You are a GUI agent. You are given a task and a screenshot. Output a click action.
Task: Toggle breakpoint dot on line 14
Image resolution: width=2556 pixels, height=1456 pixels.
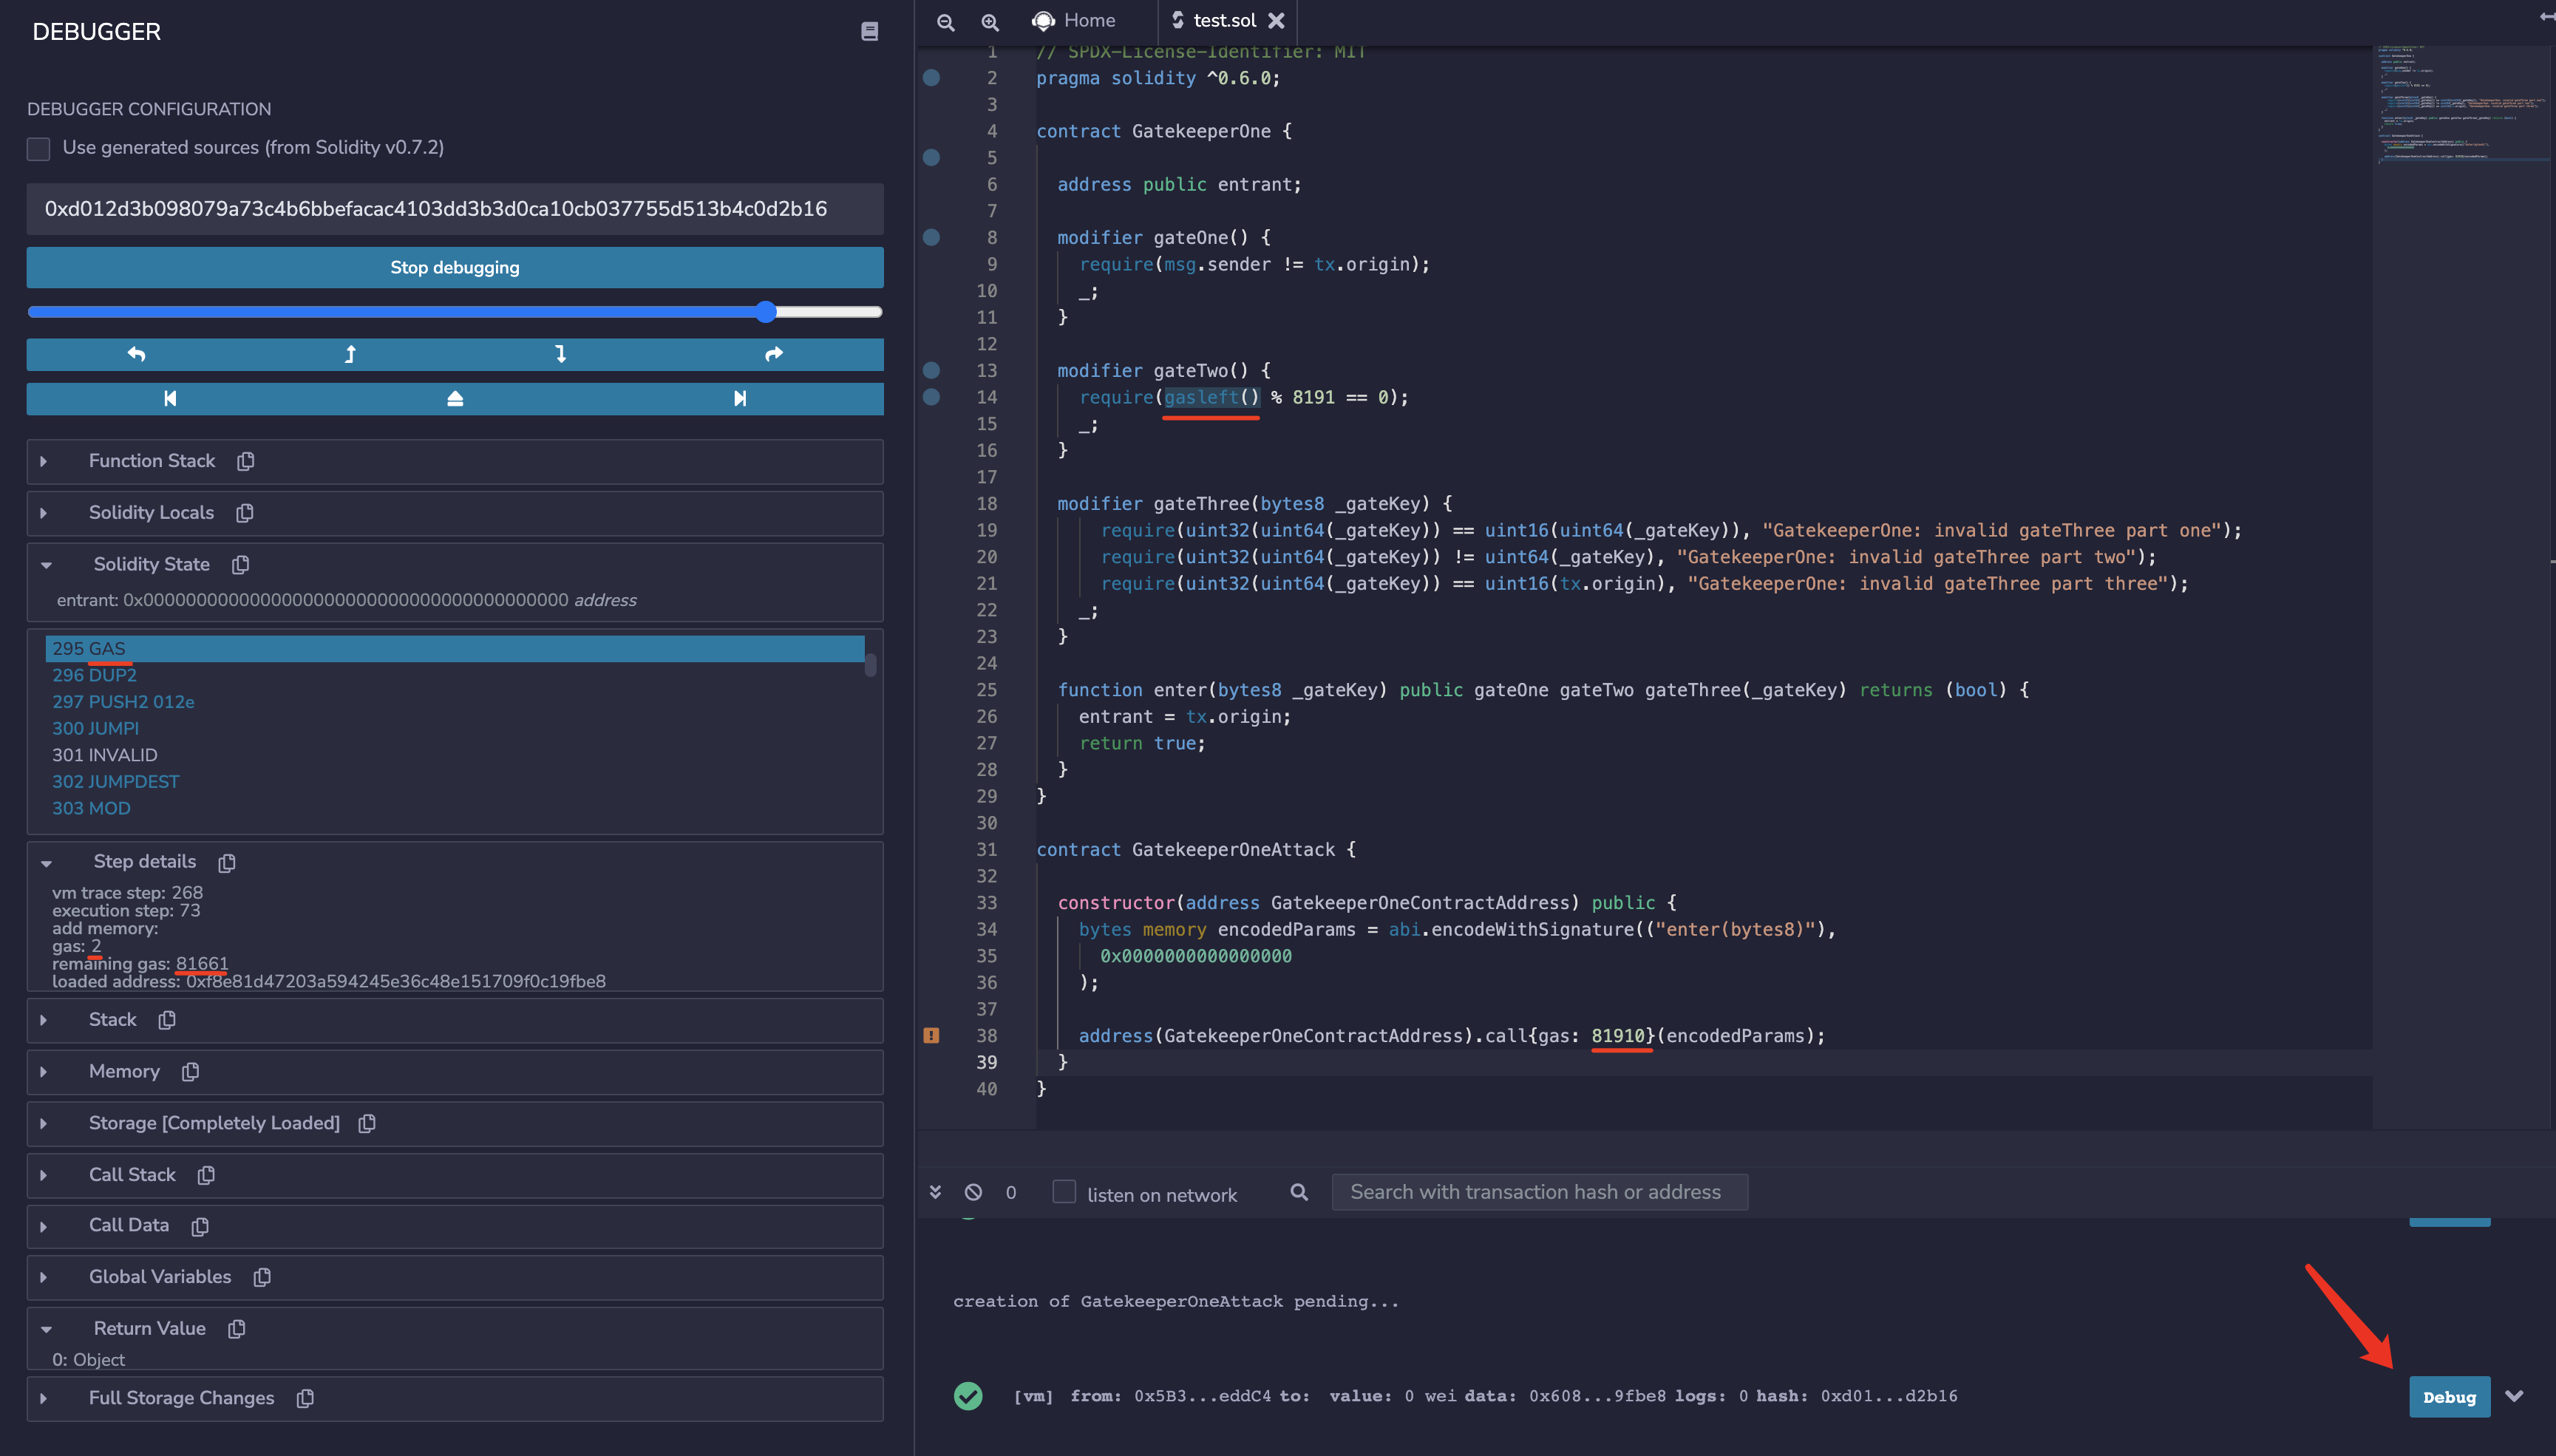[x=931, y=397]
